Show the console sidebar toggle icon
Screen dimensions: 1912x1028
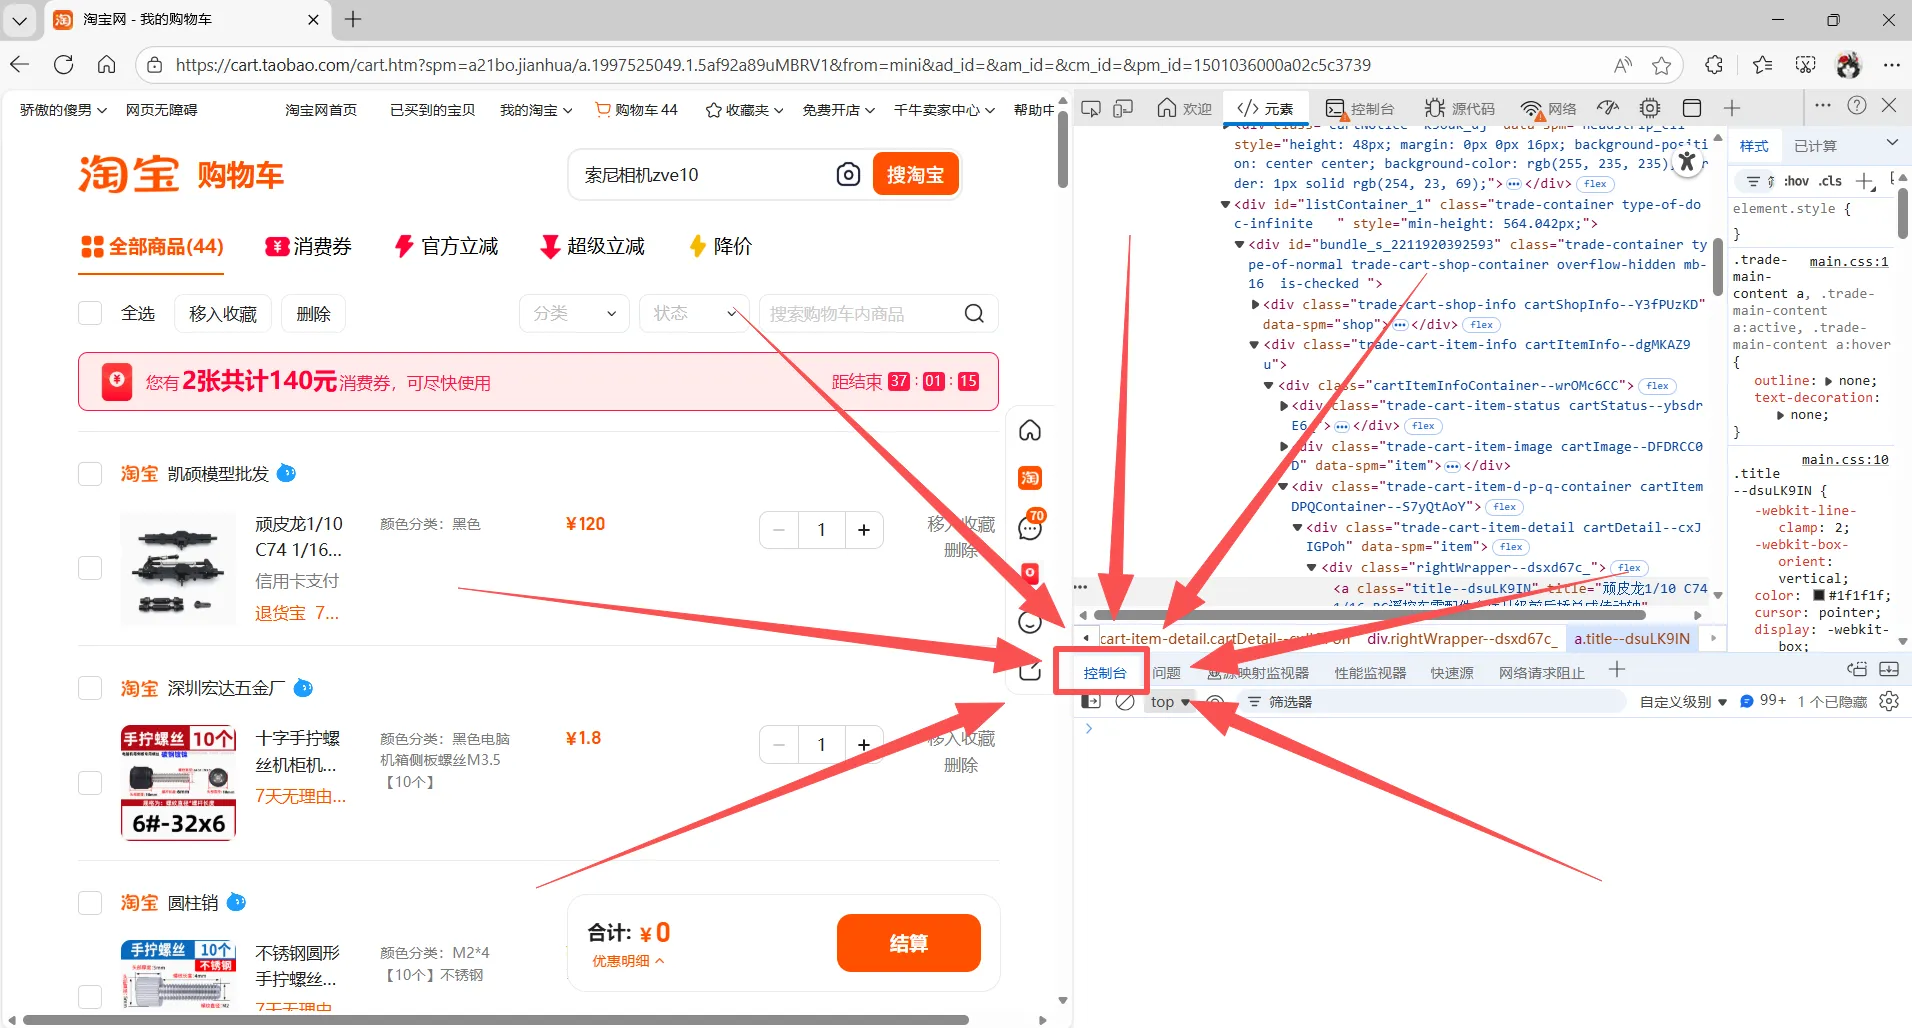click(x=1091, y=702)
